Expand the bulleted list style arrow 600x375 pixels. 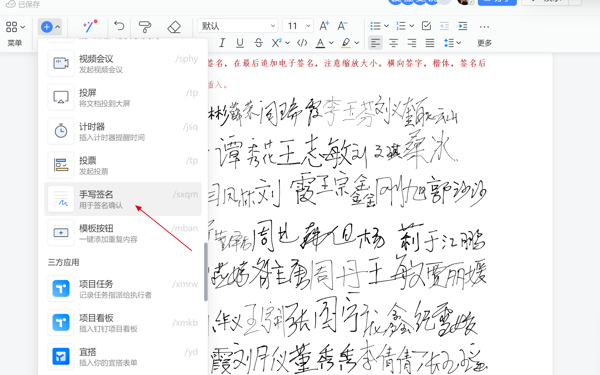point(386,26)
